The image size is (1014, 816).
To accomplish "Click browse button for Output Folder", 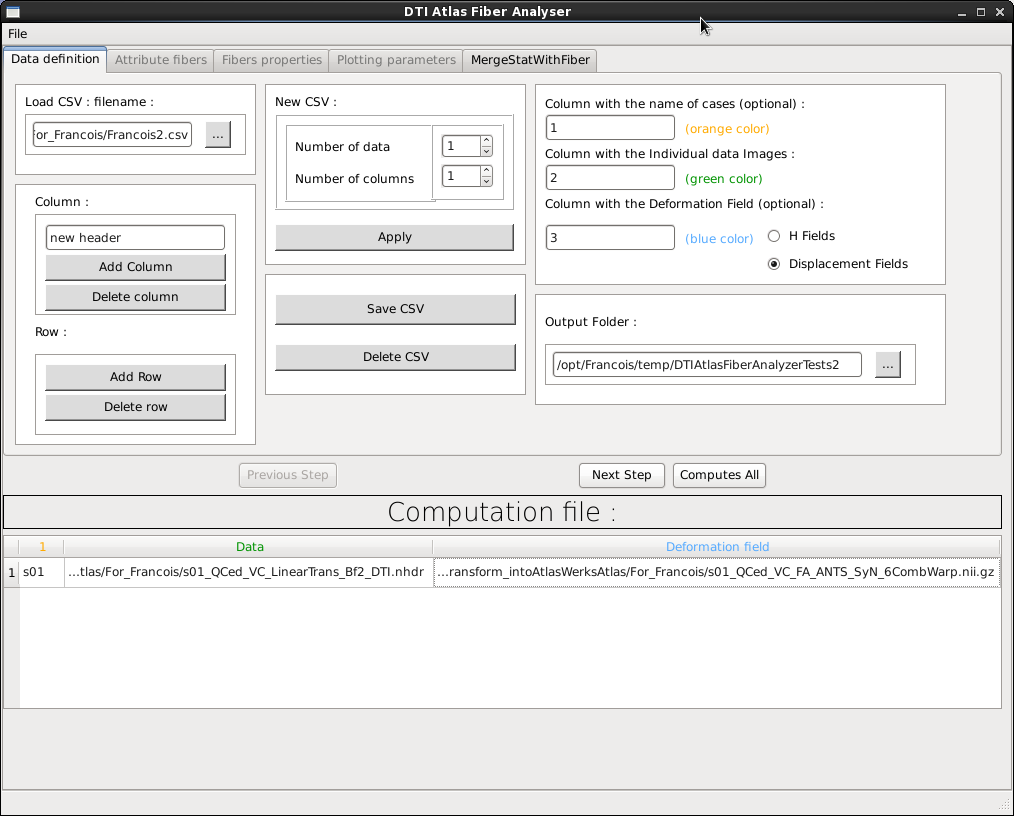I will 887,365.
